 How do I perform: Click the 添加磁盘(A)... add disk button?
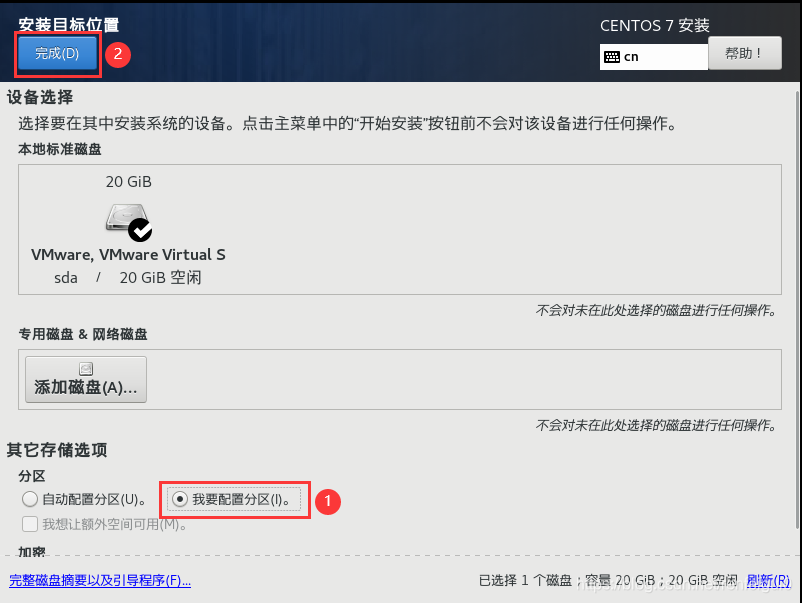click(86, 379)
